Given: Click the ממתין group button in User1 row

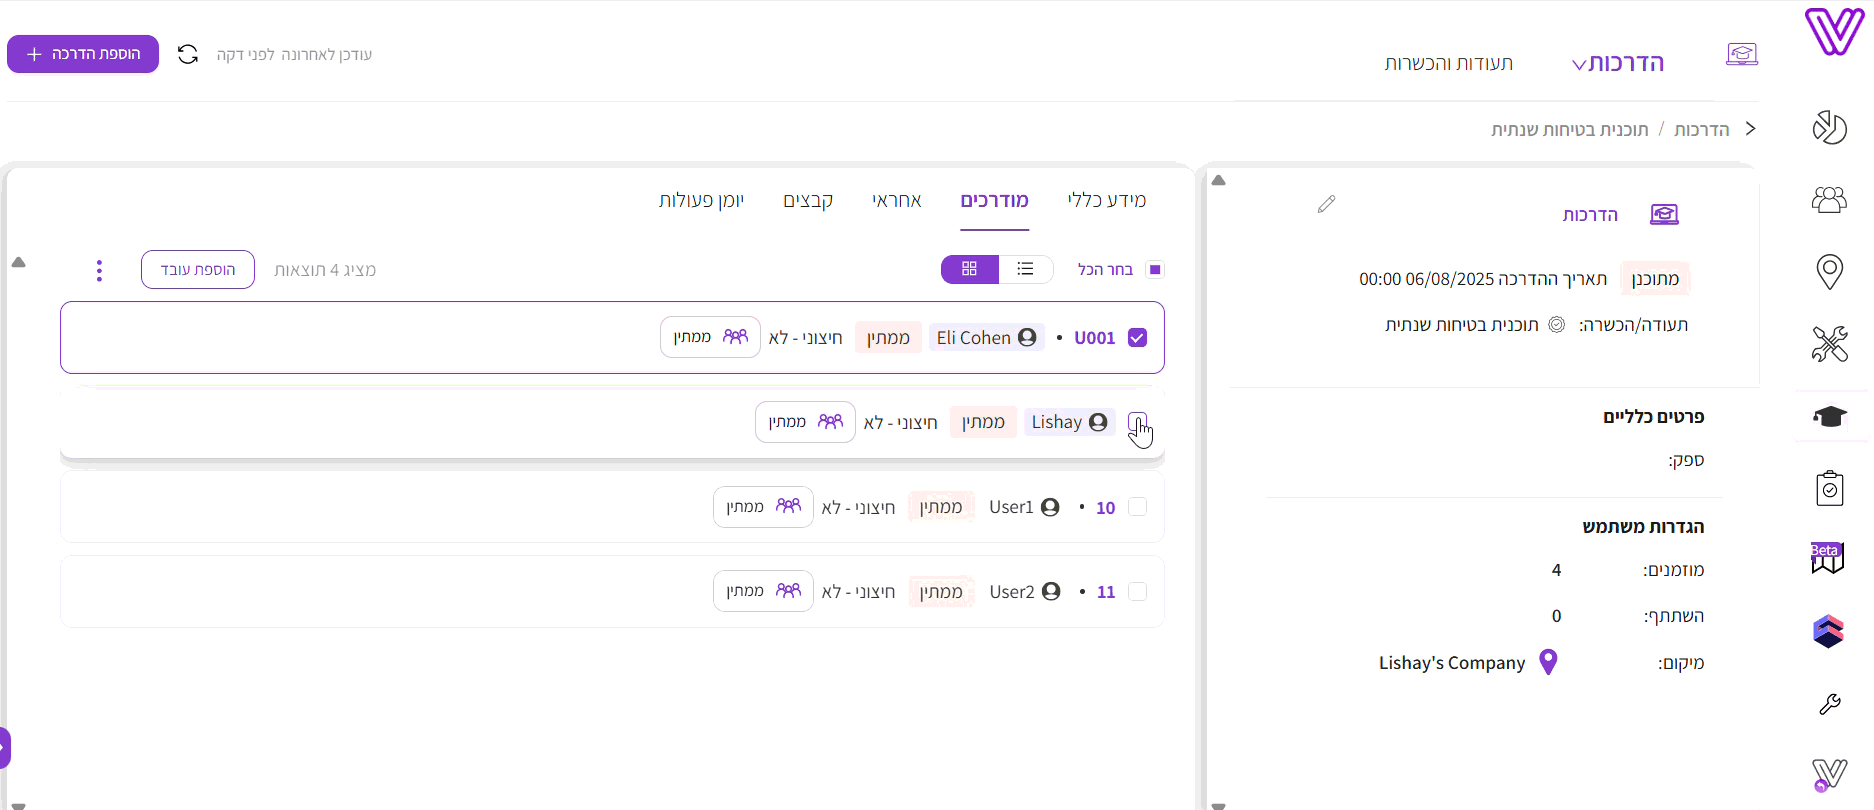Looking at the screenshot, I should click(764, 507).
